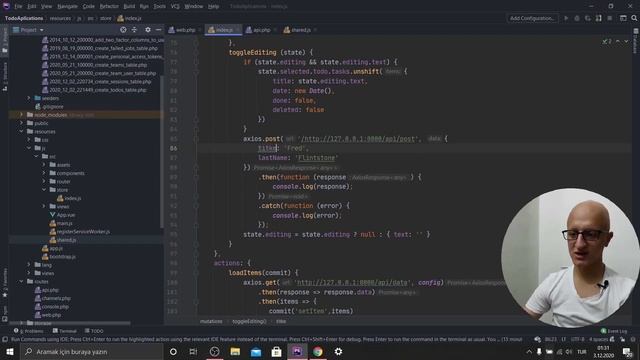Click the Project tree vertical scrollbar
The image size is (640, 360).
162,151
